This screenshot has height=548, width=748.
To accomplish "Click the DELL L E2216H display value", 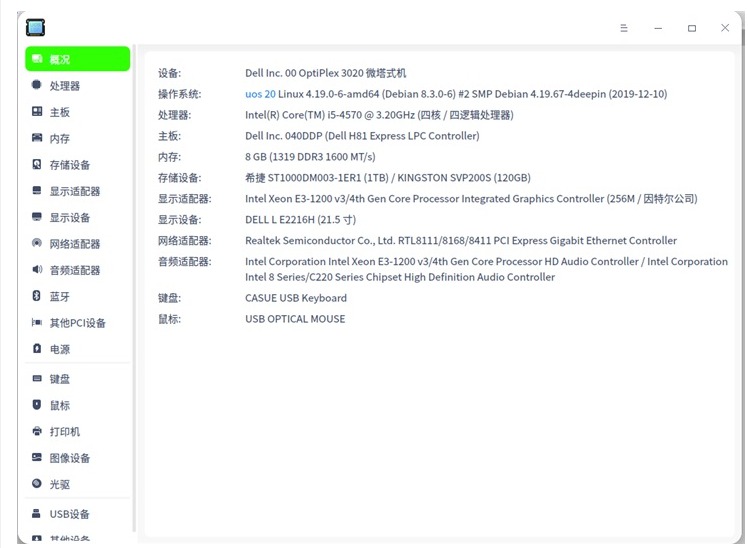I will pos(301,220).
